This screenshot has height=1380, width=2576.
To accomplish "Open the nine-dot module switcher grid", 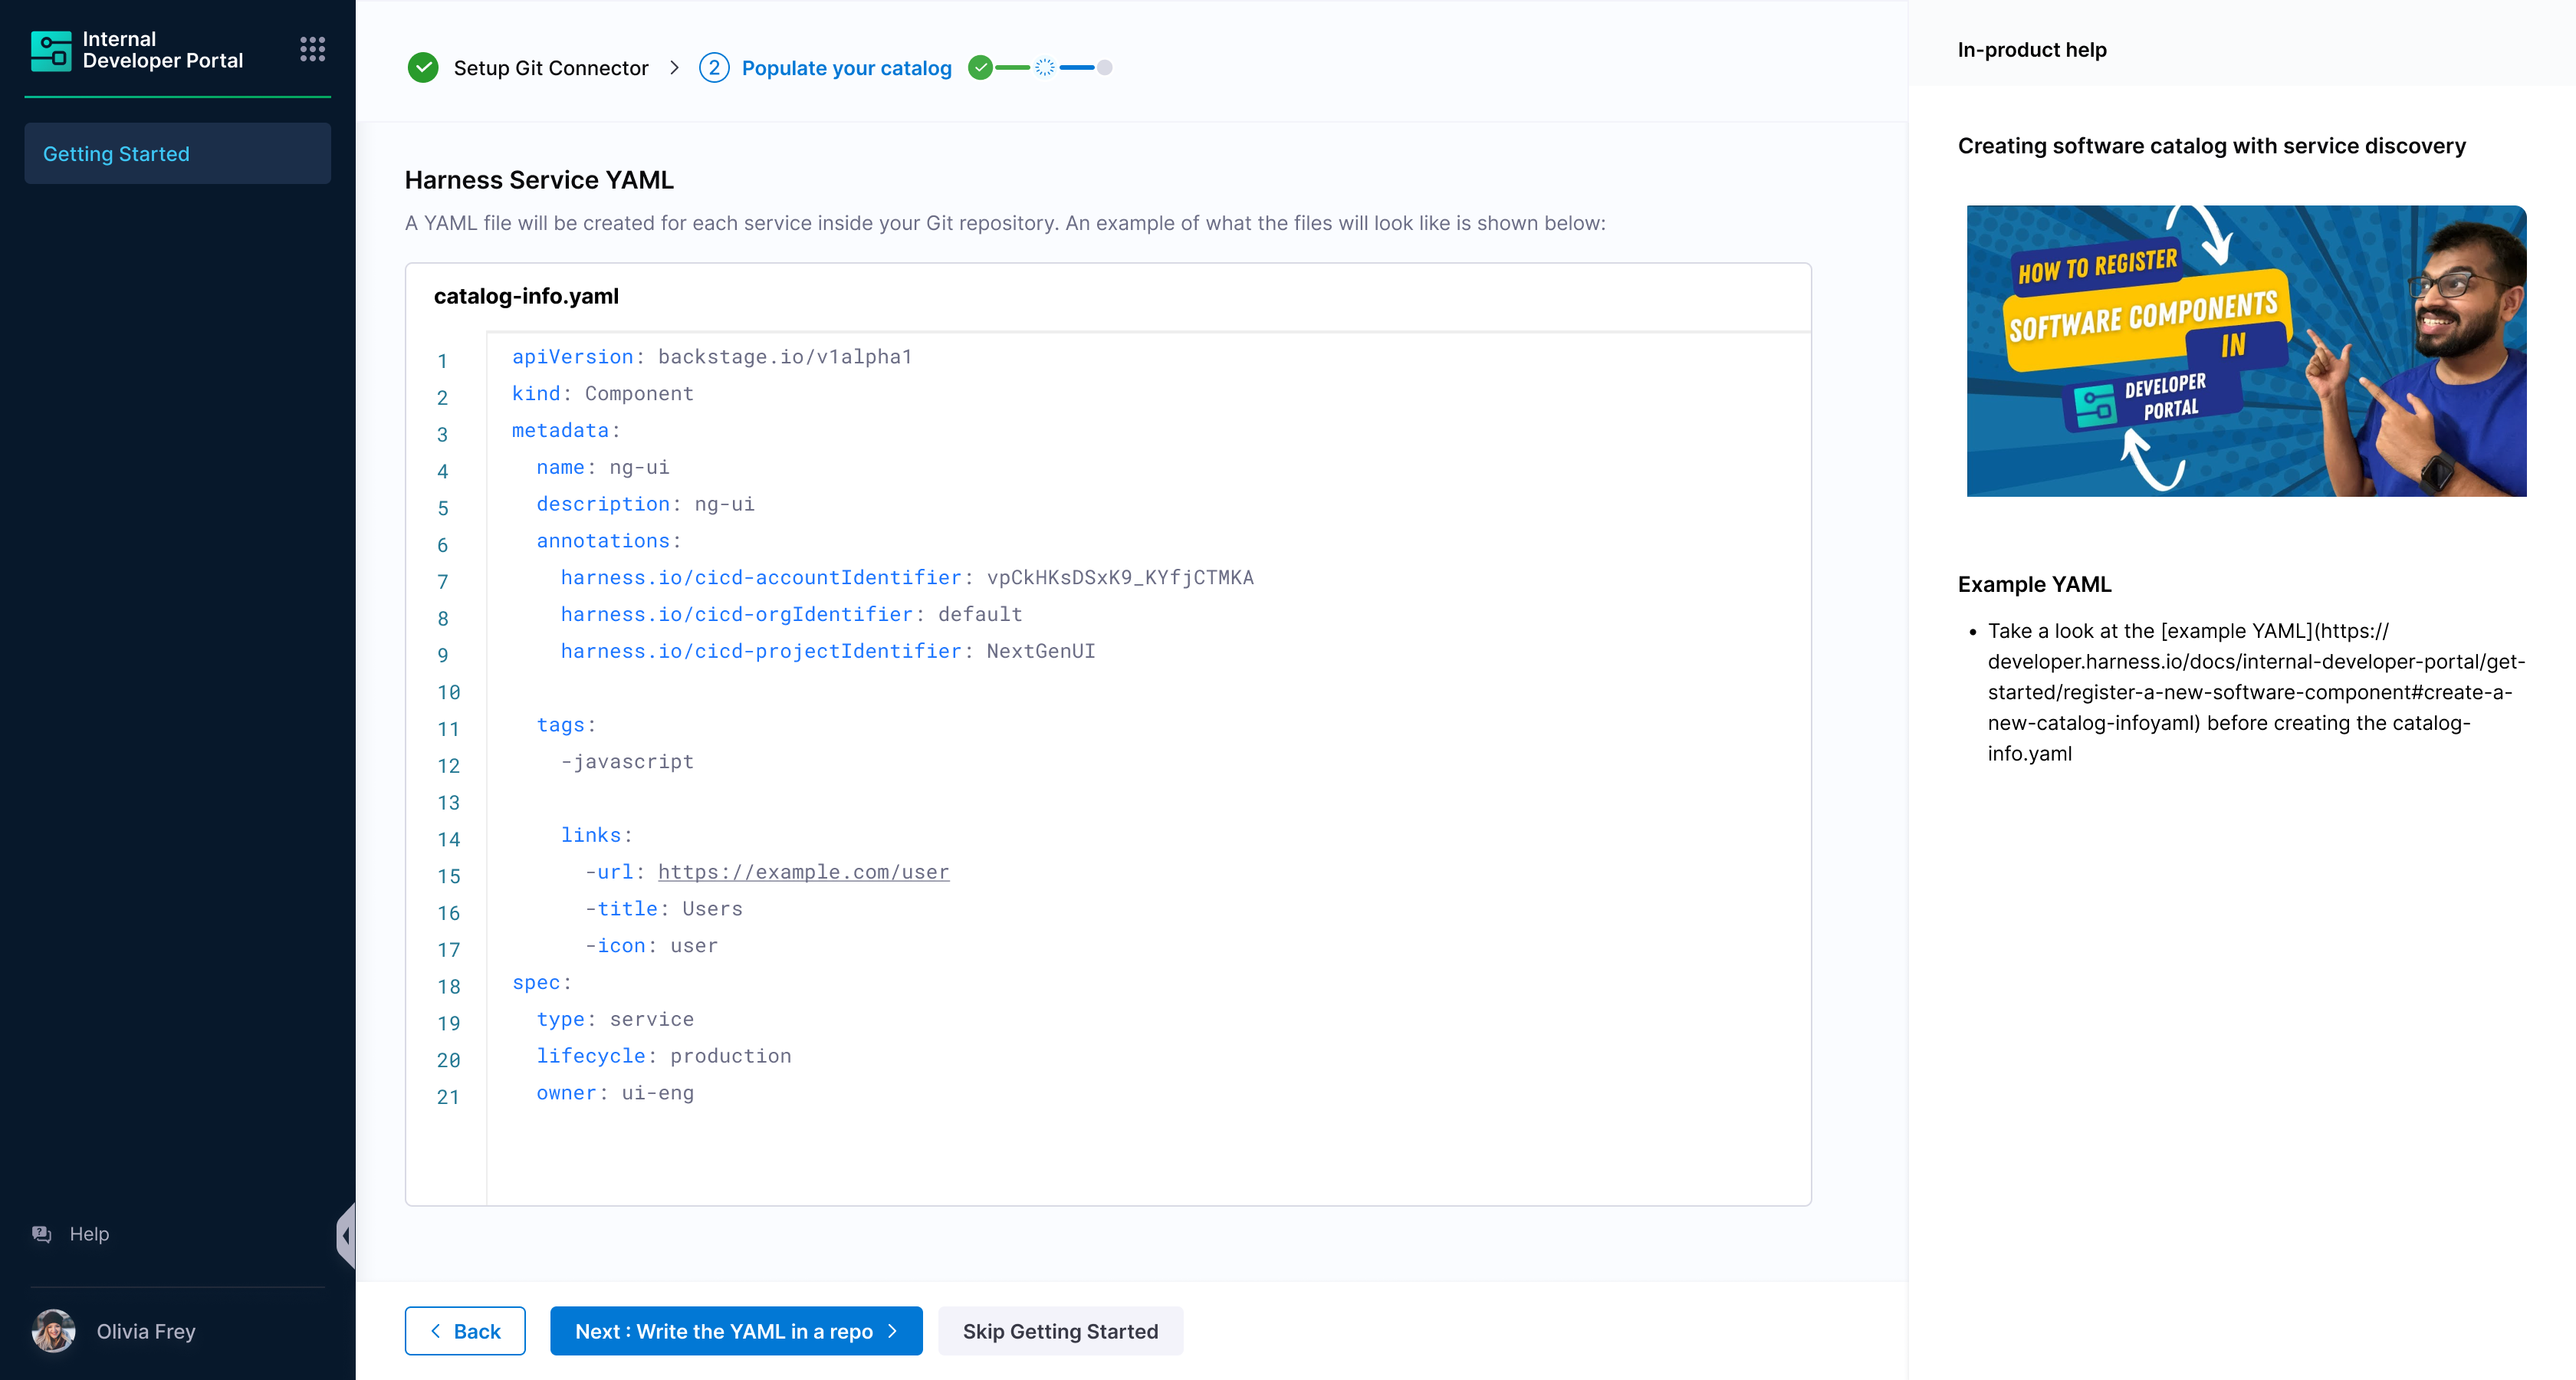I will click(x=312, y=49).
